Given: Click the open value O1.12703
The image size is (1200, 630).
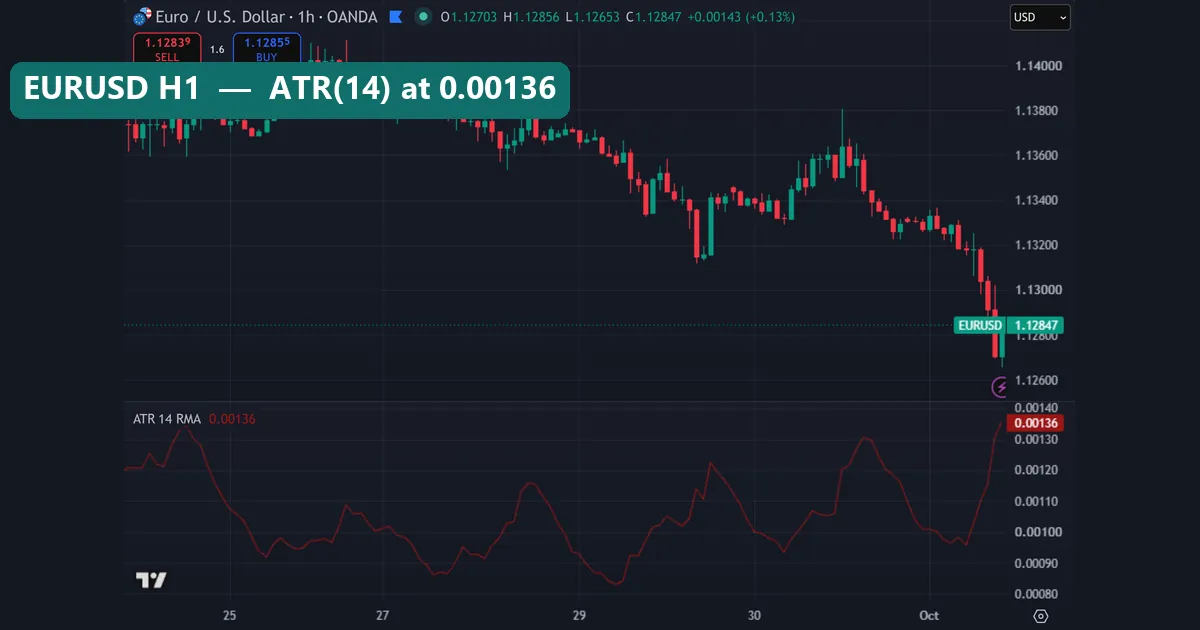Looking at the screenshot, I should click(x=470, y=17).
